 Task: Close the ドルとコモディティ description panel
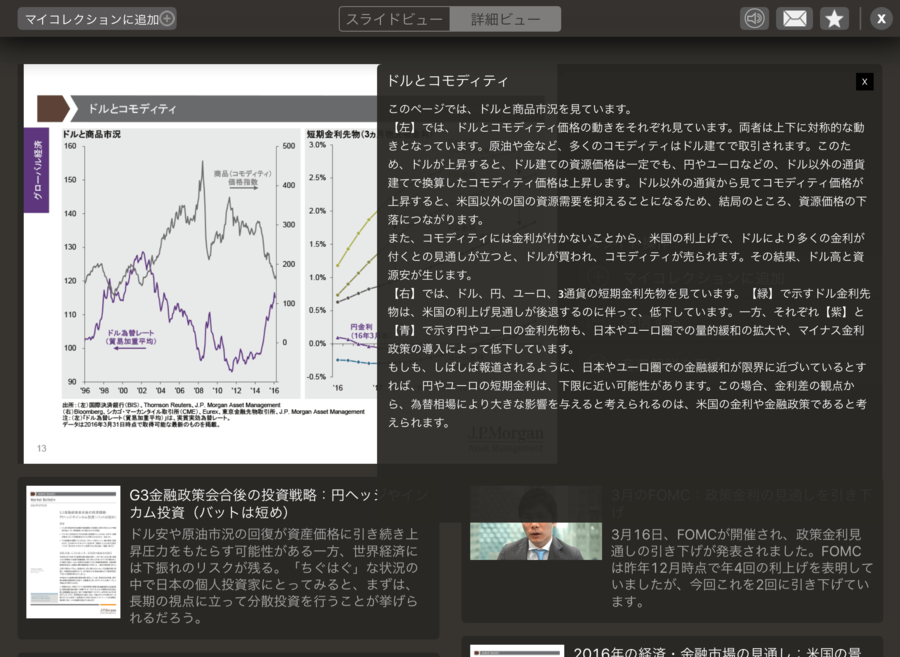coord(865,81)
